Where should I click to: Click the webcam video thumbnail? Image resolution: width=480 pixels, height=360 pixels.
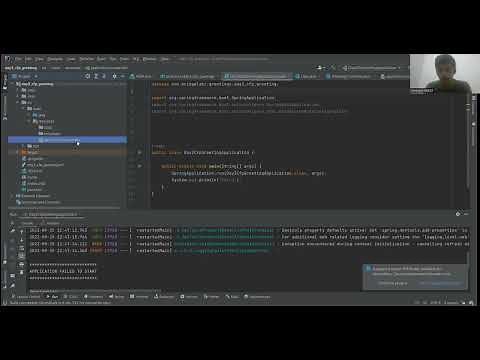445,74
